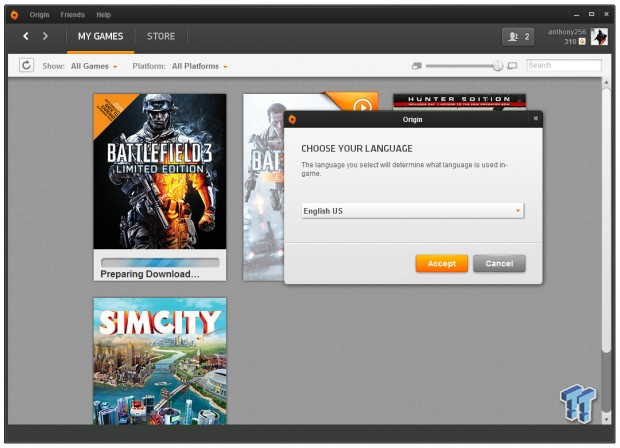Click the Accept button
The height and width of the screenshot is (448, 620).
click(x=442, y=263)
